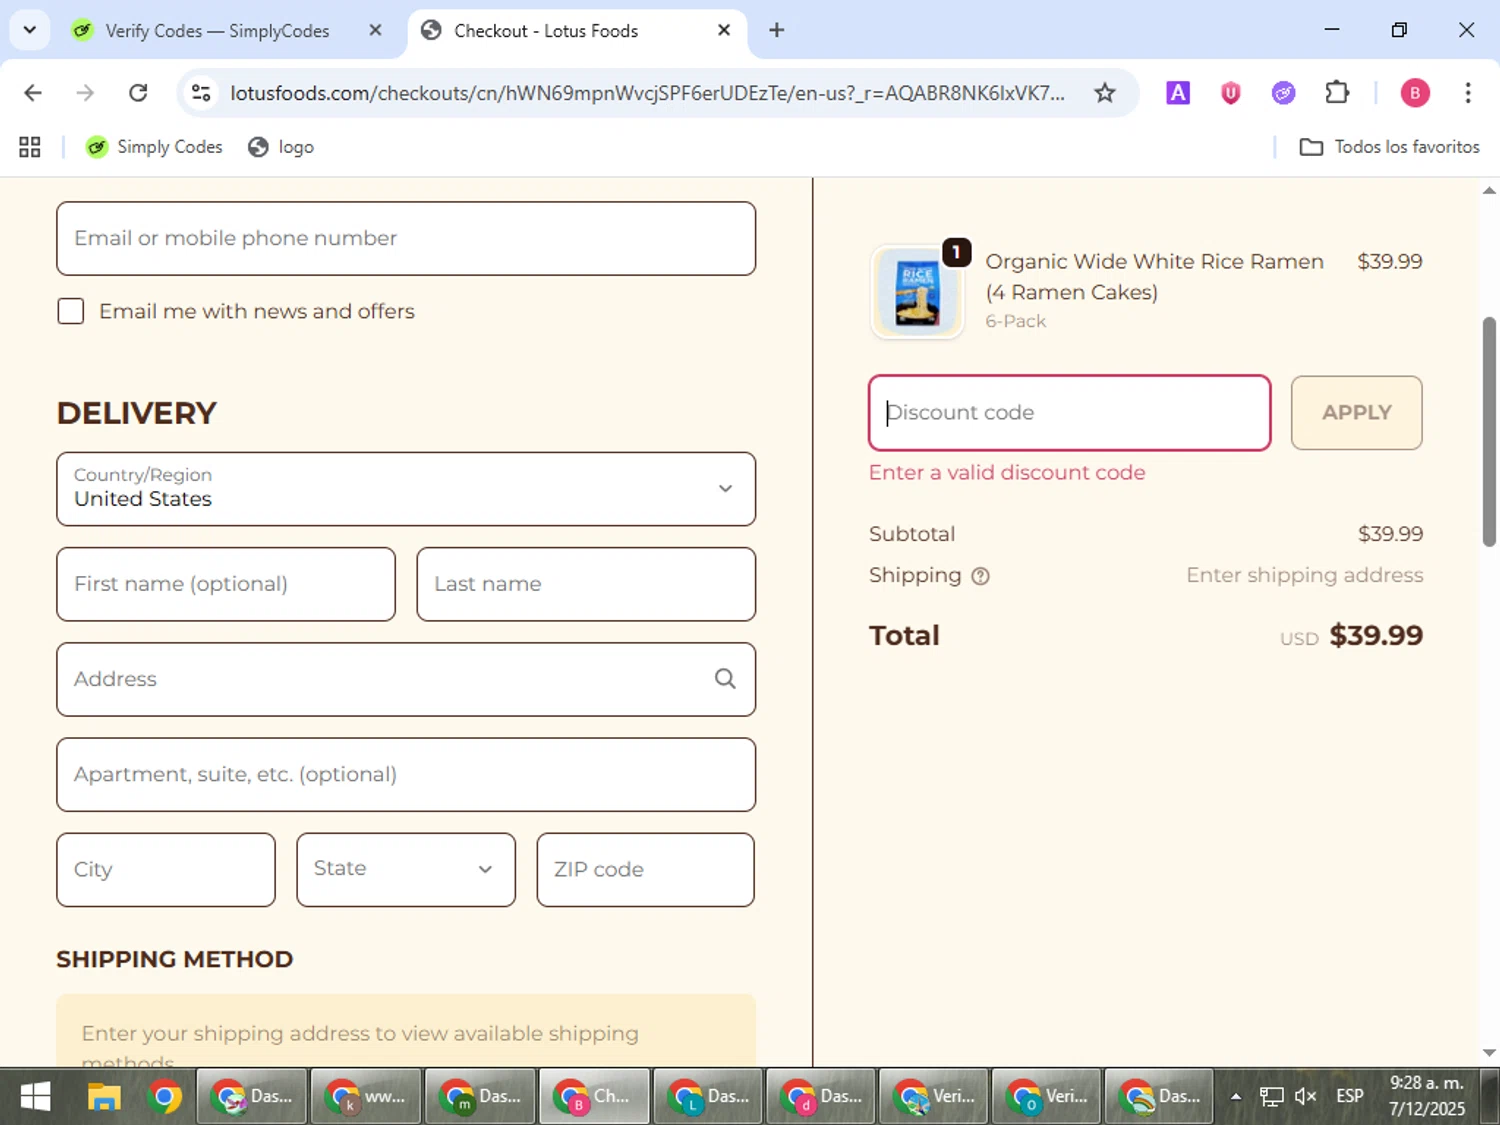The image size is (1500, 1125).
Task: Reload the checkout page
Action: point(138,93)
